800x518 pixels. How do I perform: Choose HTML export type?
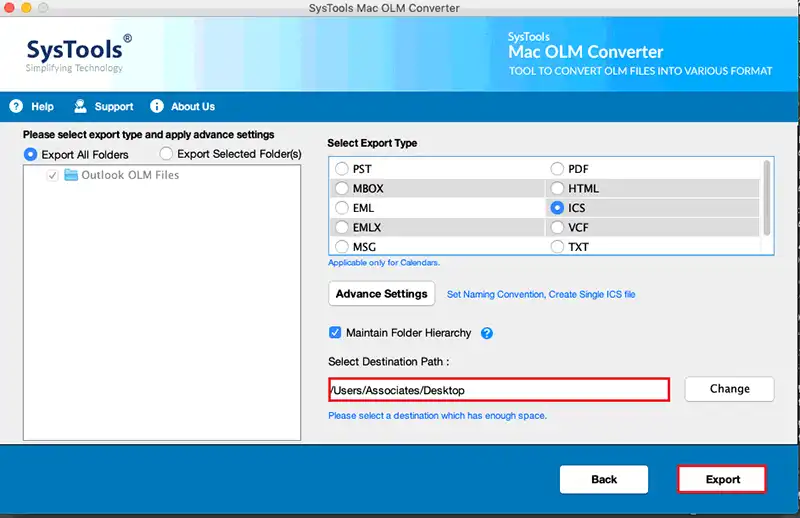557,188
